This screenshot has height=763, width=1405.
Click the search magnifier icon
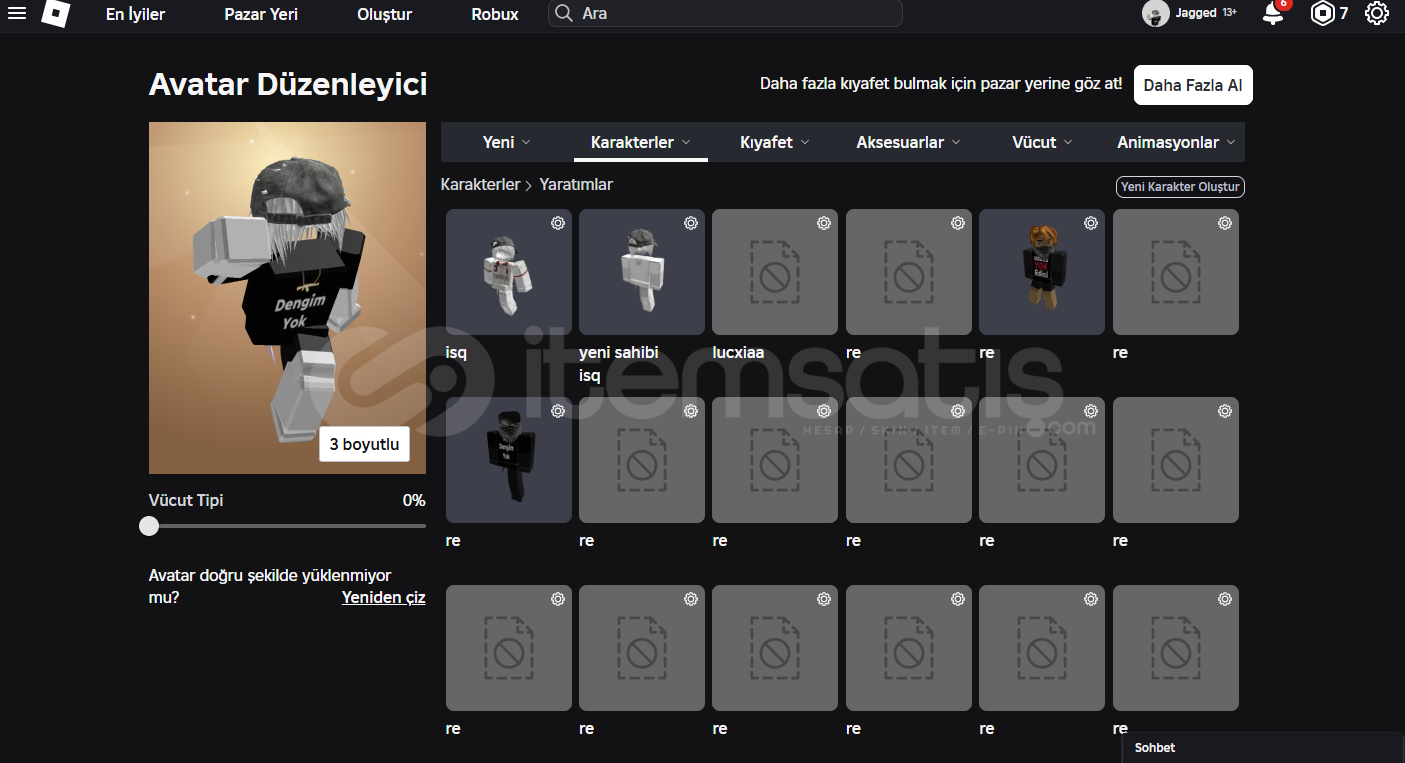click(564, 13)
